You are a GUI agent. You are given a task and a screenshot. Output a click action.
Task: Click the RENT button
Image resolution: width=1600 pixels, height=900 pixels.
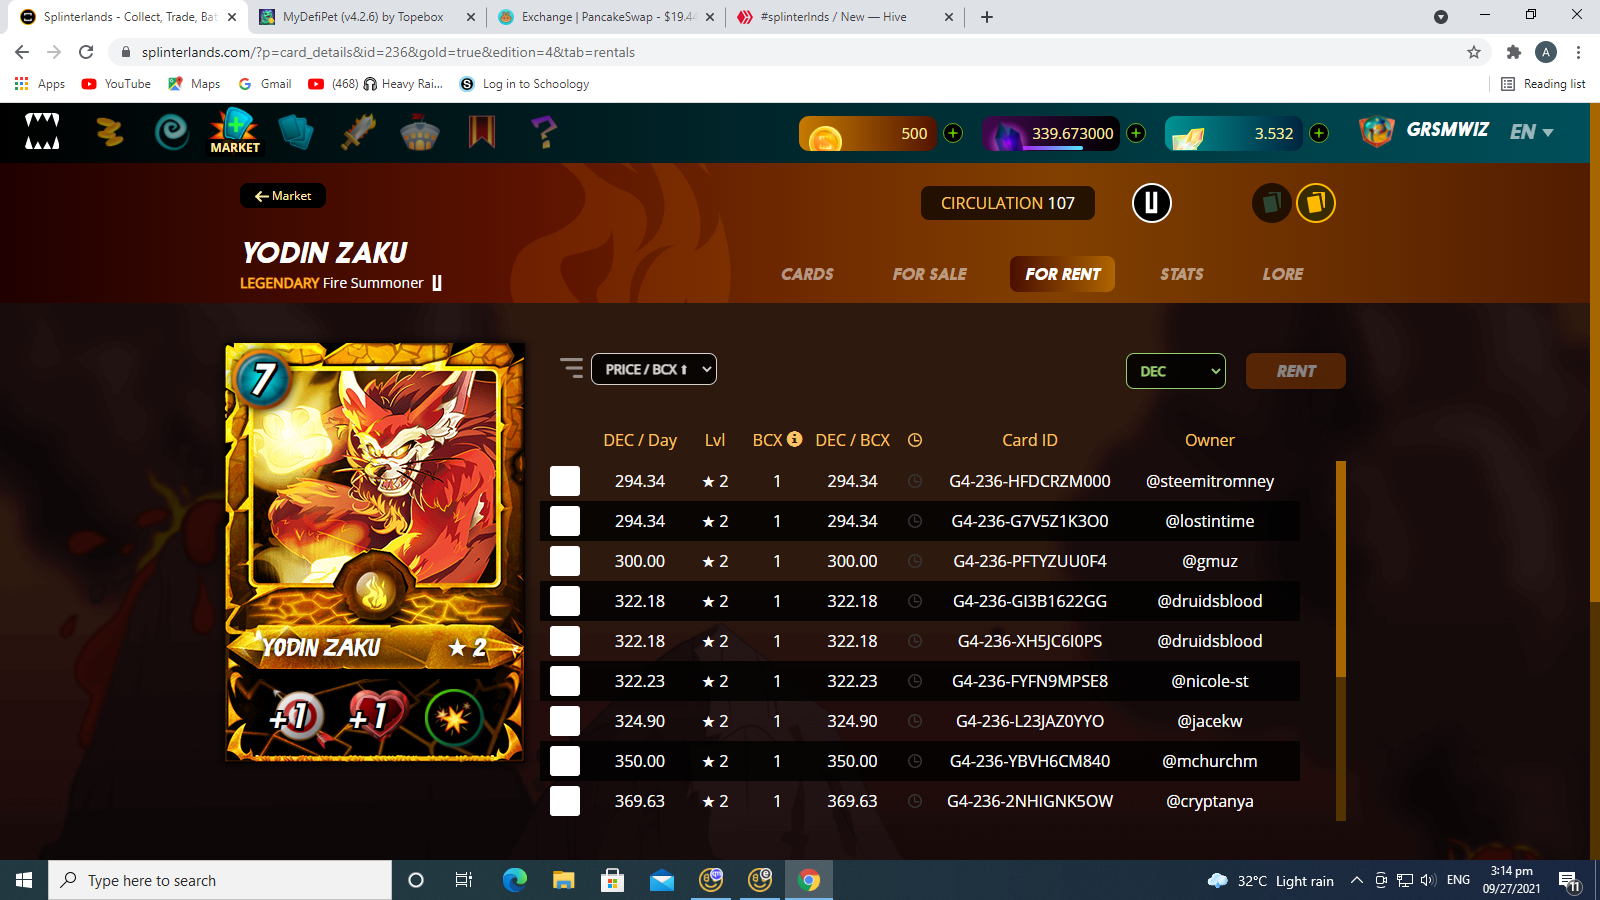click(1296, 371)
